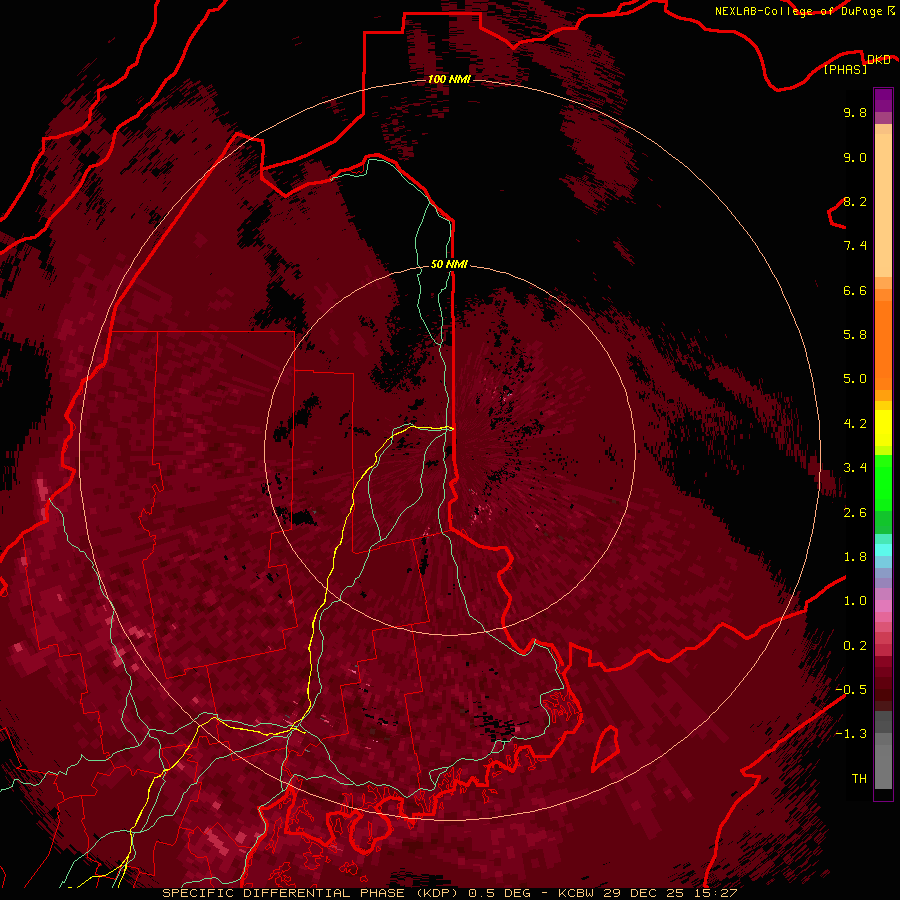
Task: Click the 9.8 legend value
Action: tap(855, 112)
